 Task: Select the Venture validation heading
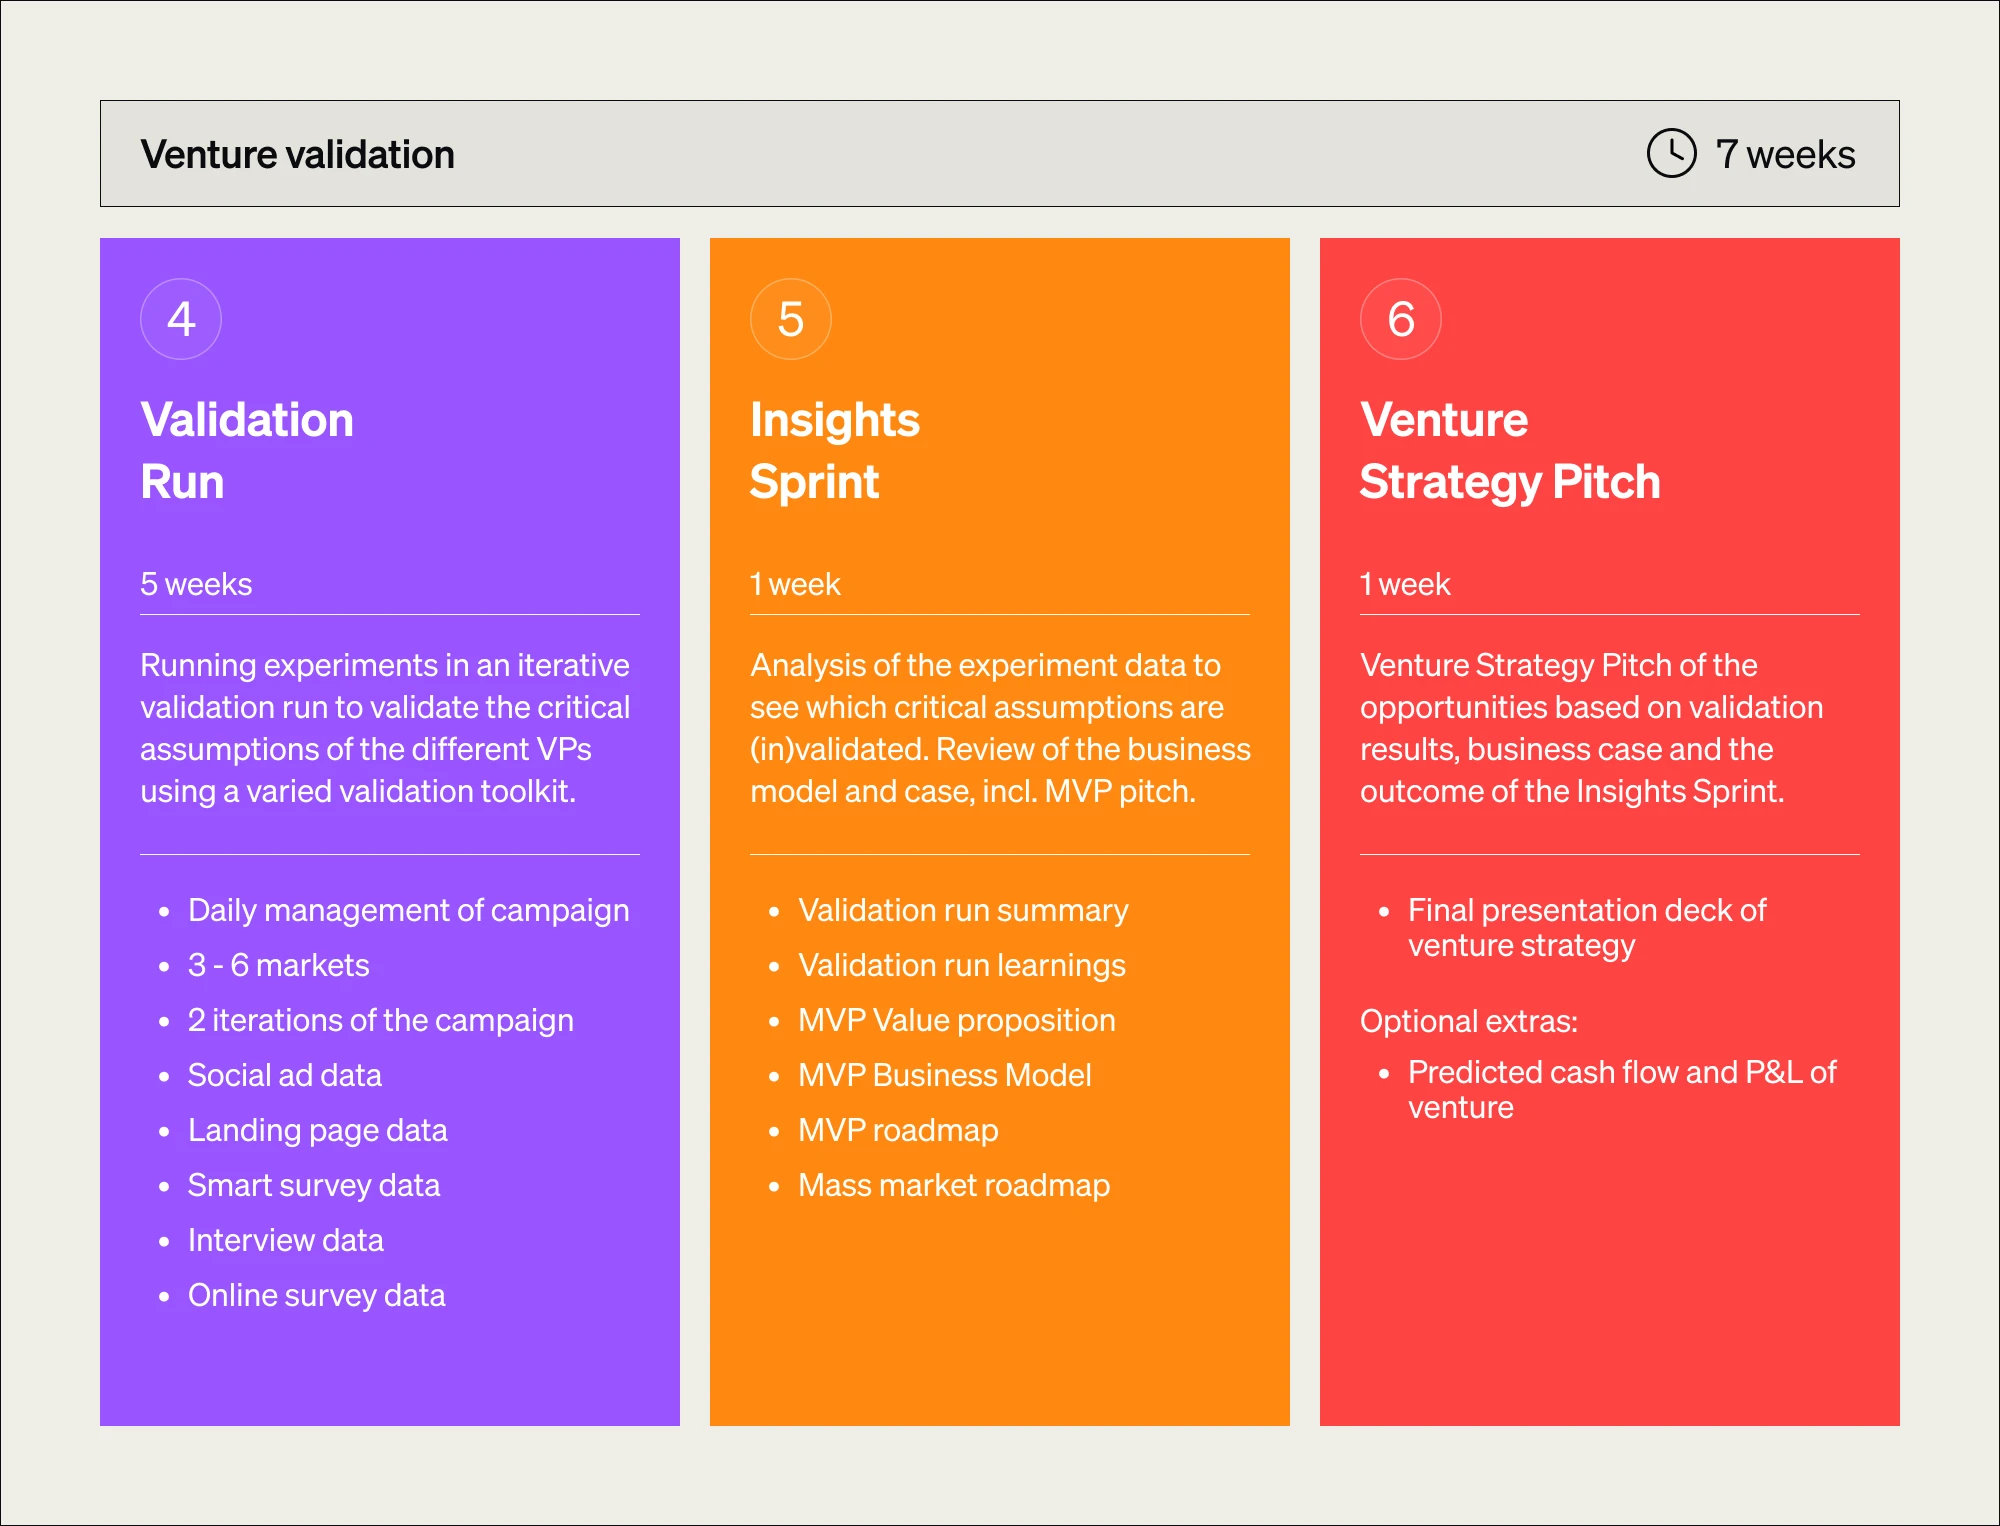point(297,155)
